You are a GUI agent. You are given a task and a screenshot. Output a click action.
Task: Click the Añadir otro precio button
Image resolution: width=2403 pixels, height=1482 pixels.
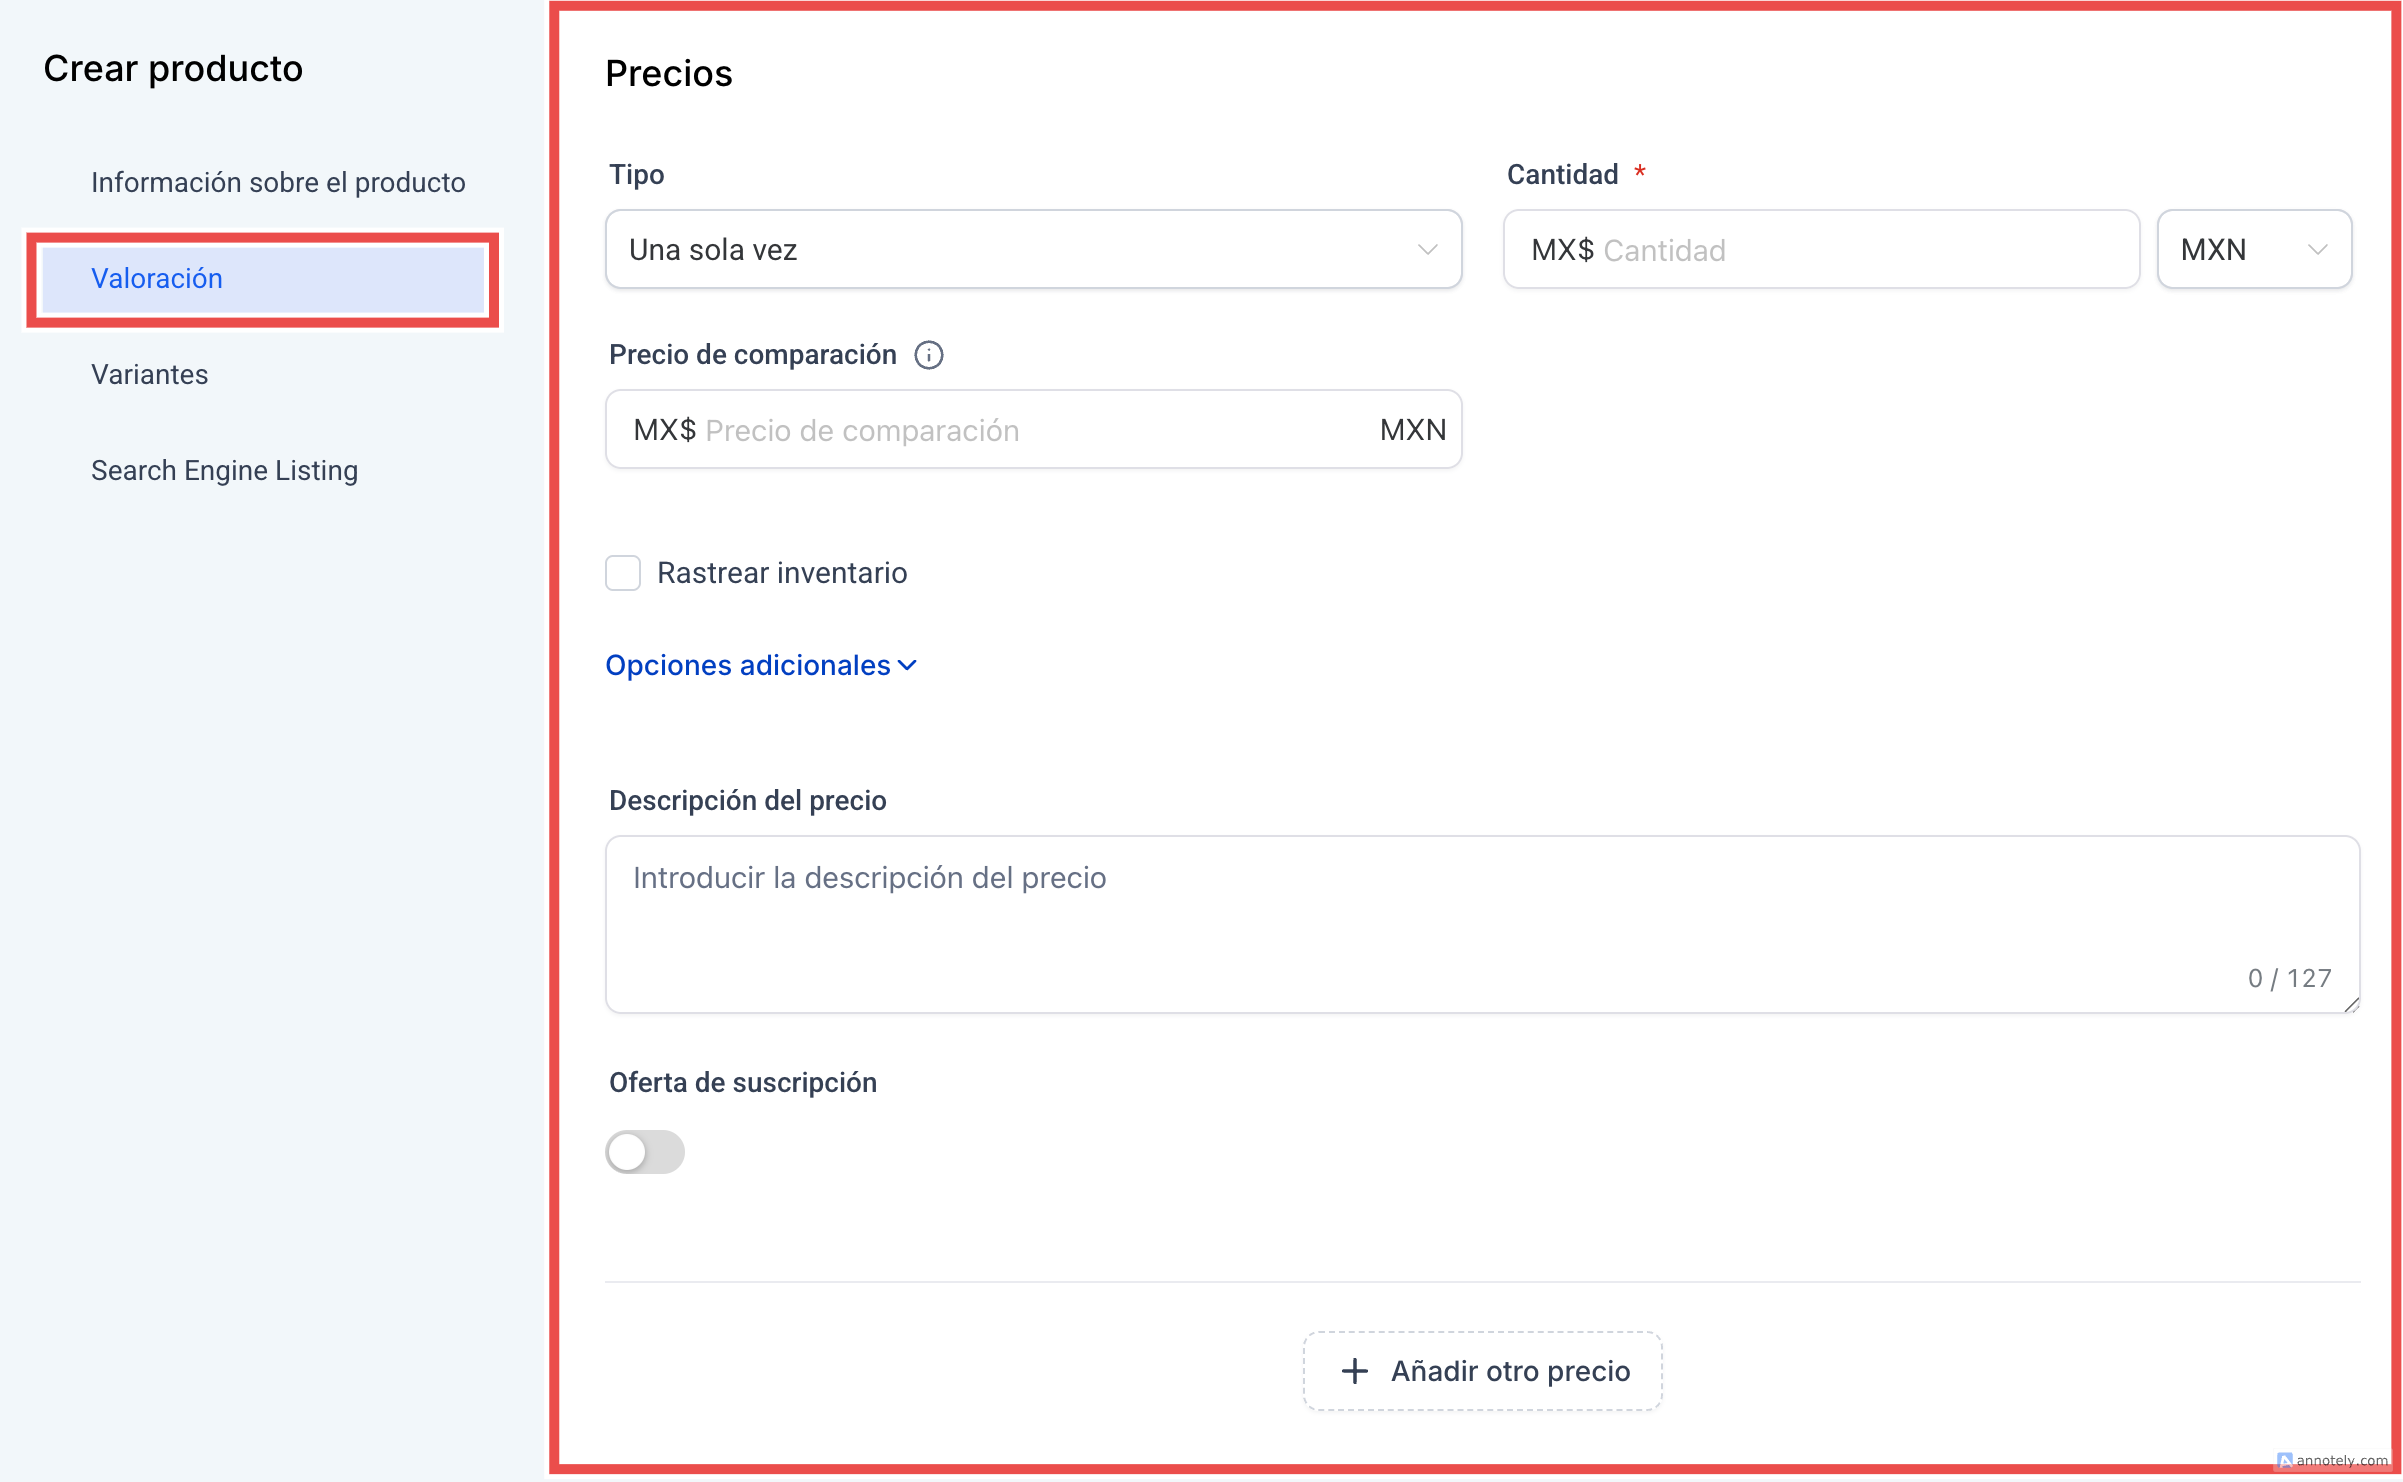click(1482, 1371)
